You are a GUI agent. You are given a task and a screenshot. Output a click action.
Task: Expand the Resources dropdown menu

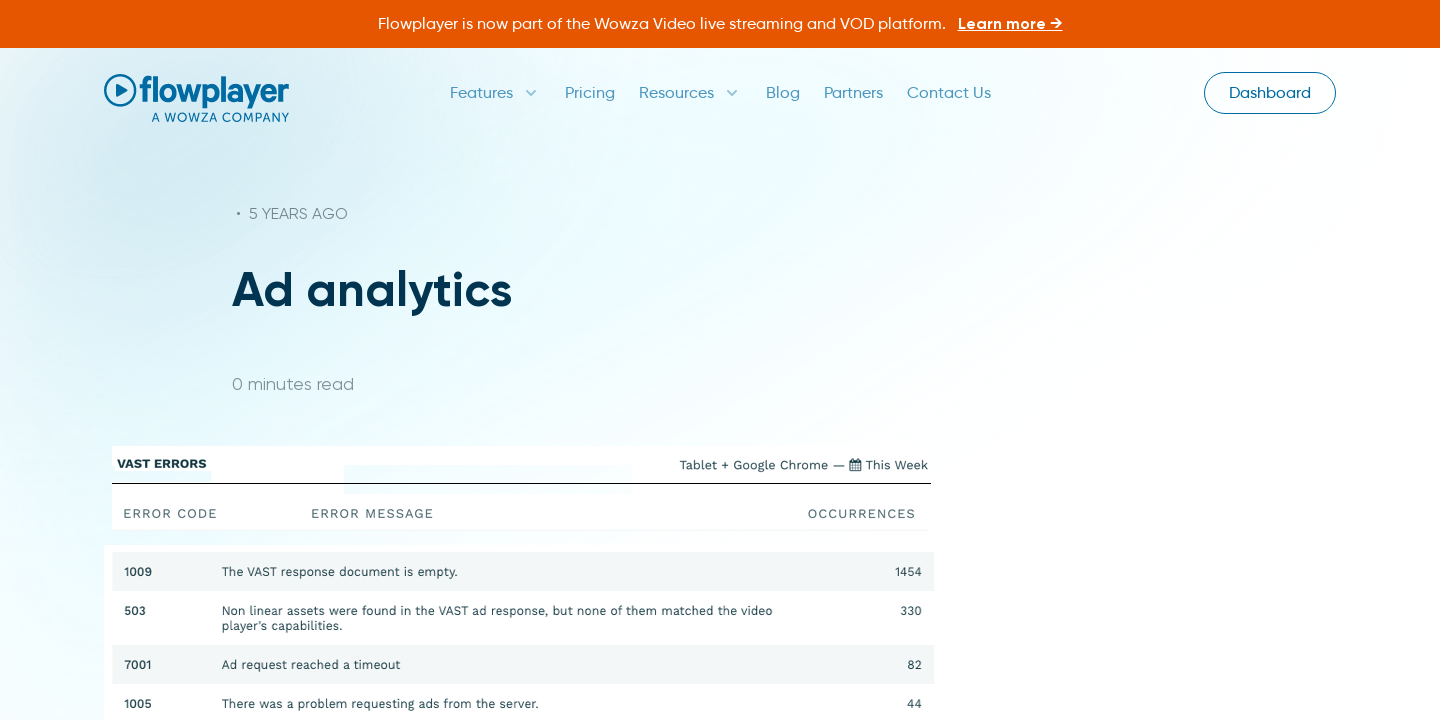[x=689, y=92]
